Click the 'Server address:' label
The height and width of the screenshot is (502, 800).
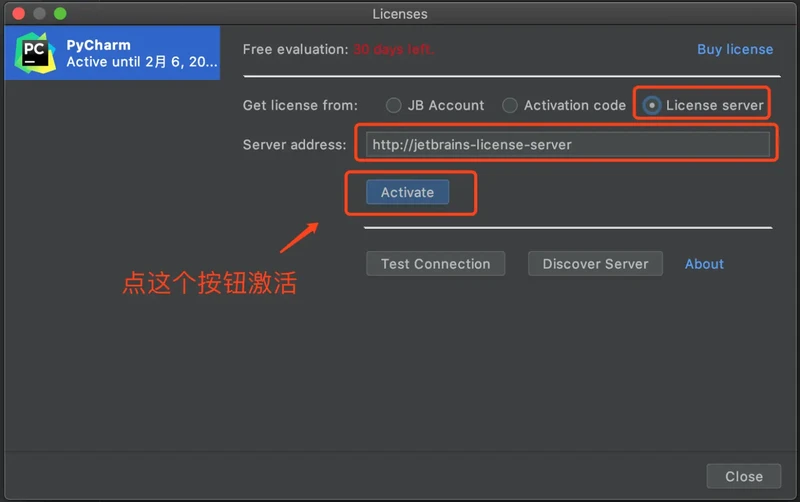click(294, 144)
